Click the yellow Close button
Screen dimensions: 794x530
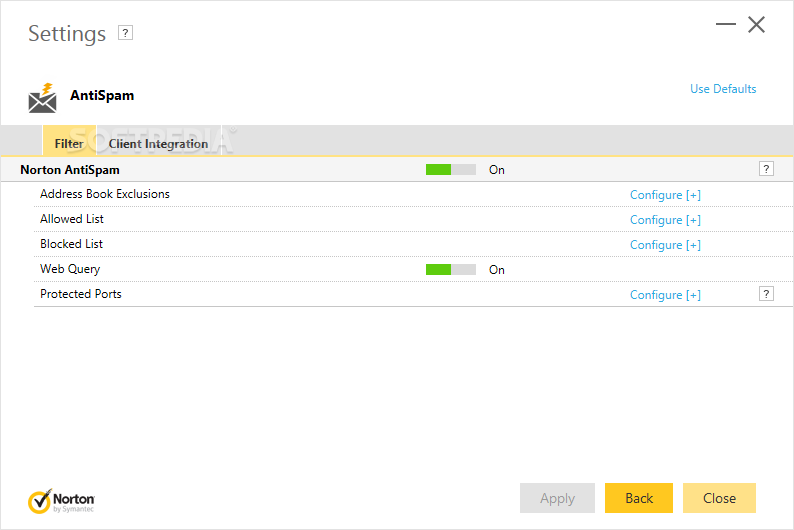point(719,498)
